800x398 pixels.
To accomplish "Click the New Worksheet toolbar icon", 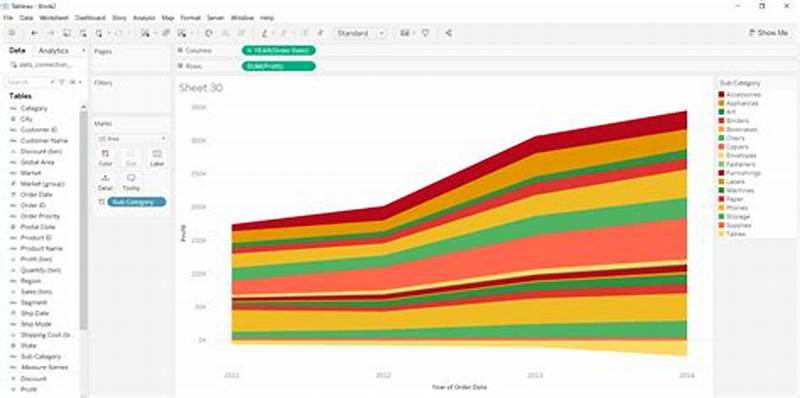I will coord(145,33).
